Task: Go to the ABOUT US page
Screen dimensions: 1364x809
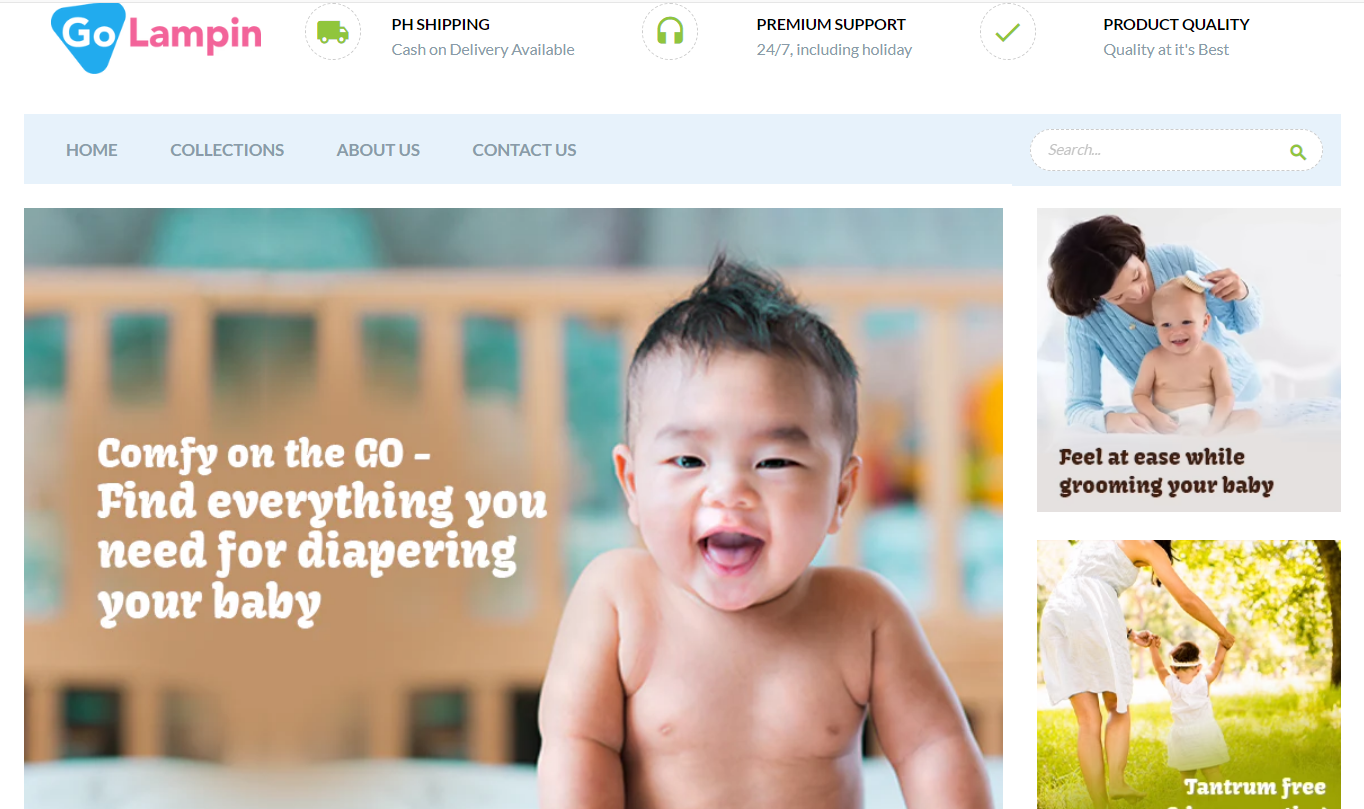Action: [x=378, y=150]
